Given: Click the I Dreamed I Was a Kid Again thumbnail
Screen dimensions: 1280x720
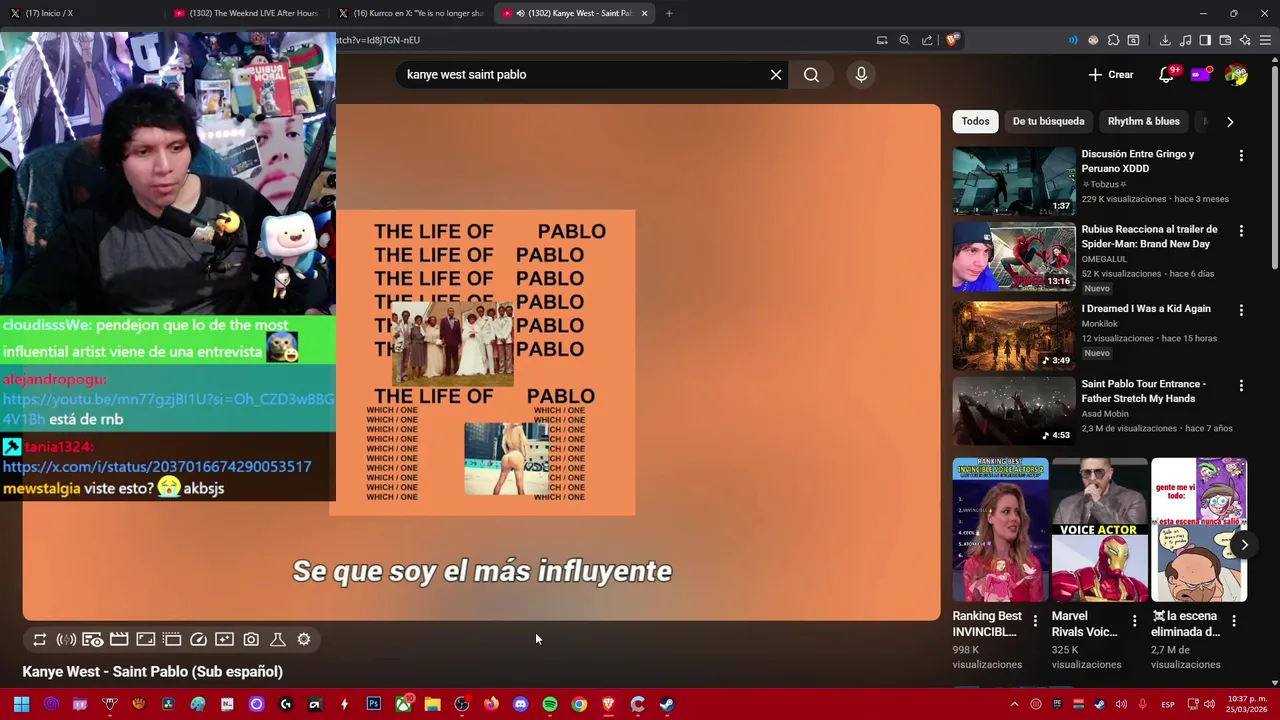Looking at the screenshot, I should (1014, 336).
